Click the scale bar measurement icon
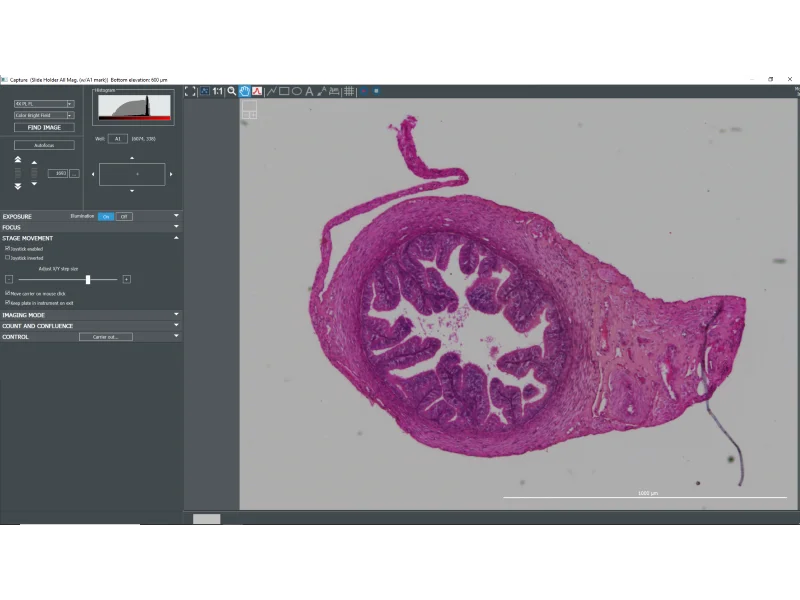The width and height of the screenshot is (800, 600). pyautogui.click(x=334, y=91)
